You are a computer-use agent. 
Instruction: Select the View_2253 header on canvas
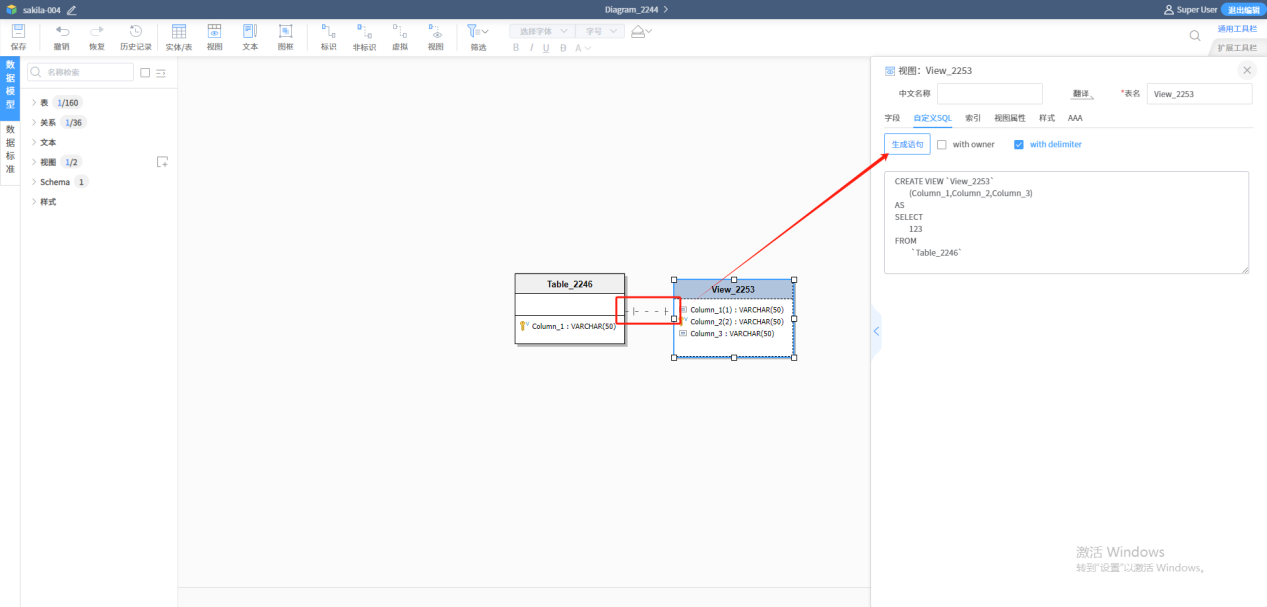point(734,289)
